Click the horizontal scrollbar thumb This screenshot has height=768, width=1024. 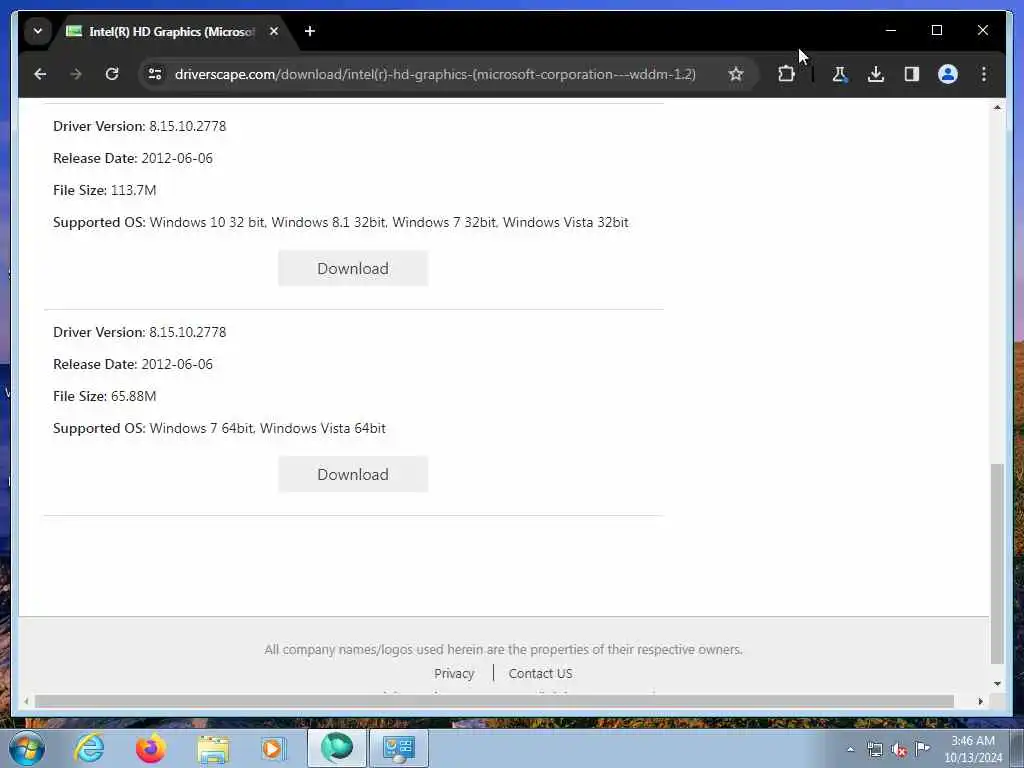pyautogui.click(x=494, y=701)
